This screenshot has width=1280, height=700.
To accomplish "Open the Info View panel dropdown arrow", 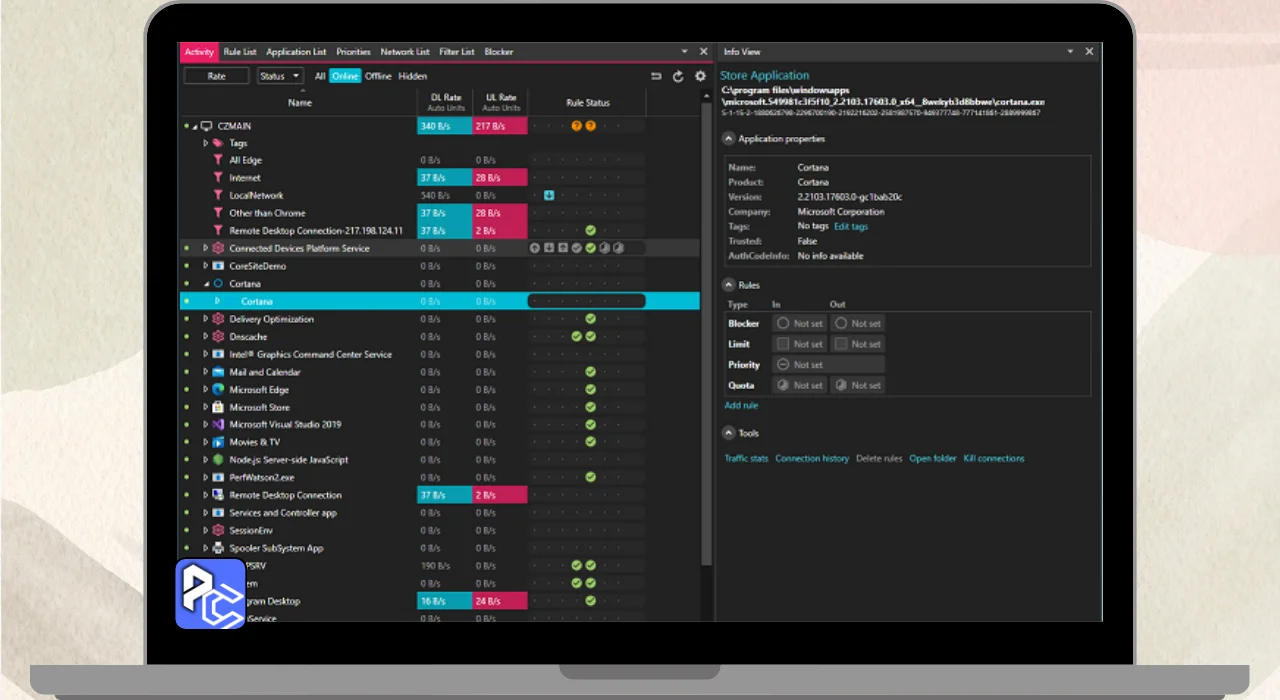I will (1070, 52).
